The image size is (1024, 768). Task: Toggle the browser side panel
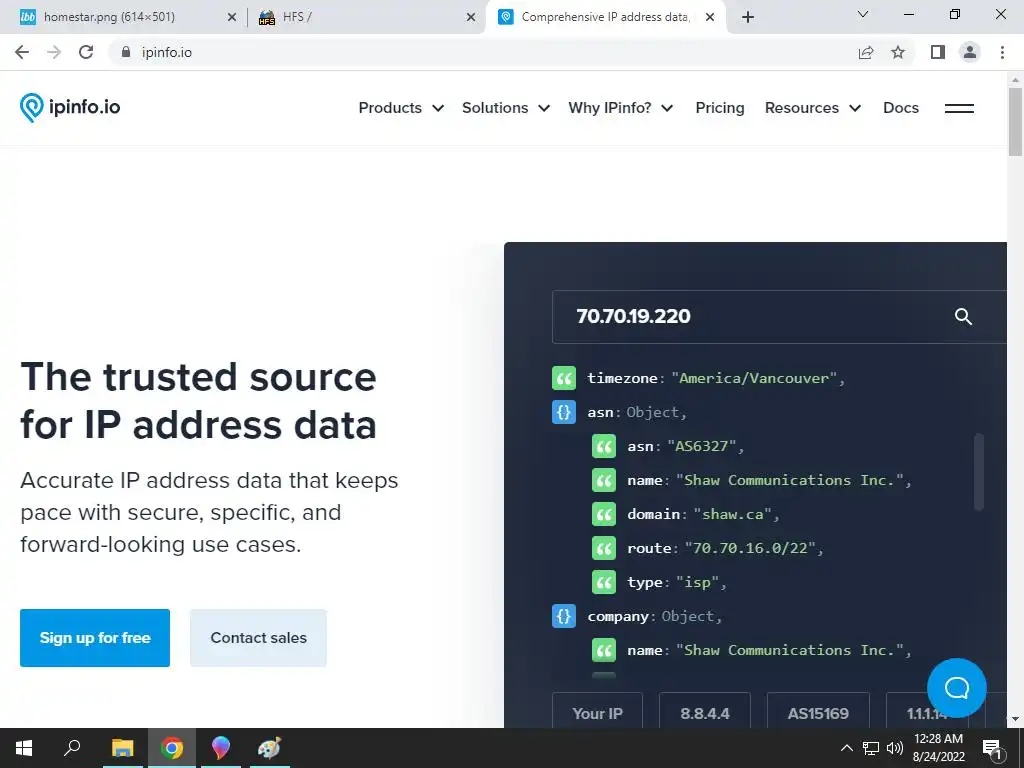tap(938, 52)
